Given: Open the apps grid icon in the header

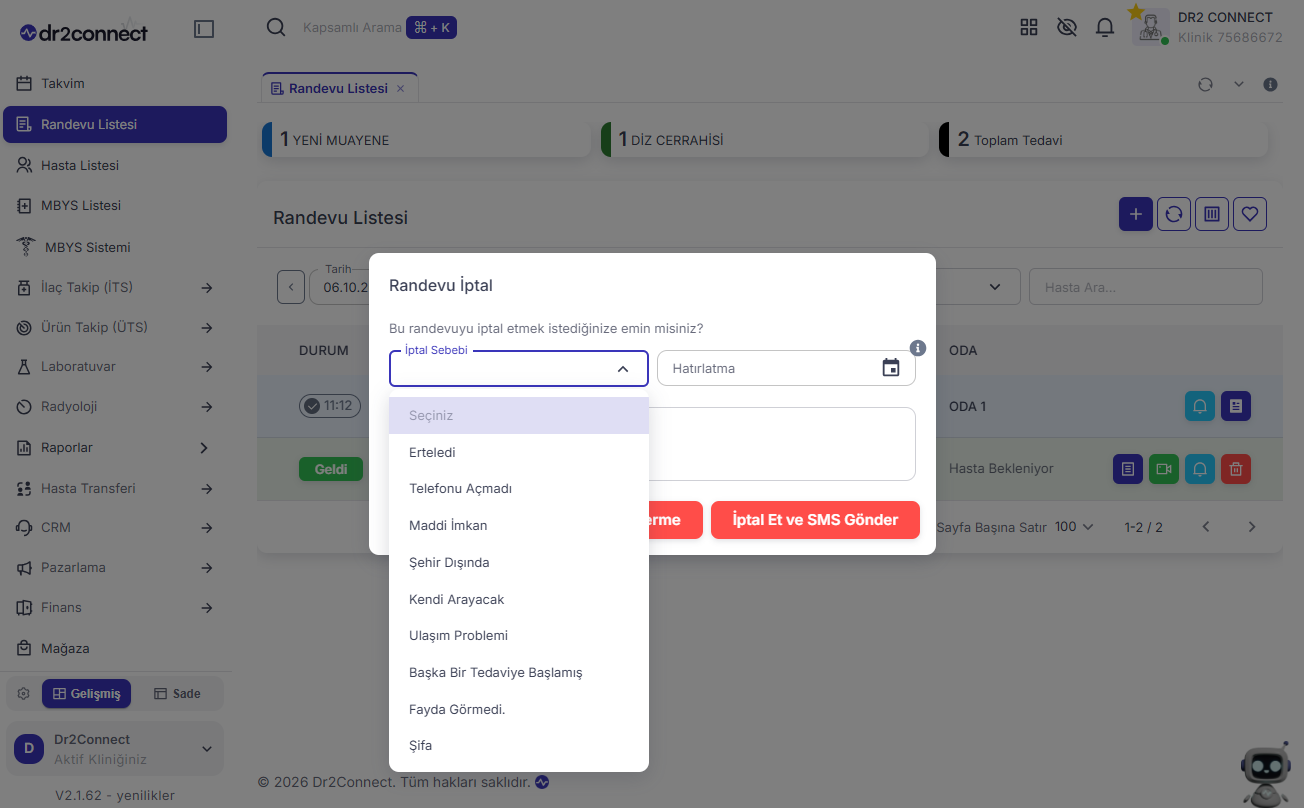Looking at the screenshot, I should pos(1029,28).
